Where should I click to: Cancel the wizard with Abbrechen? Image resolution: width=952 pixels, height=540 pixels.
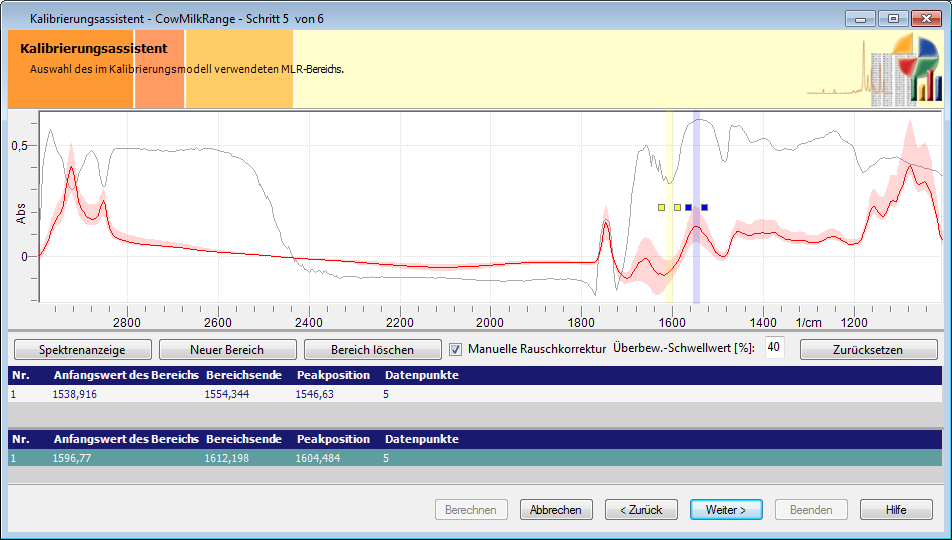tap(556, 510)
